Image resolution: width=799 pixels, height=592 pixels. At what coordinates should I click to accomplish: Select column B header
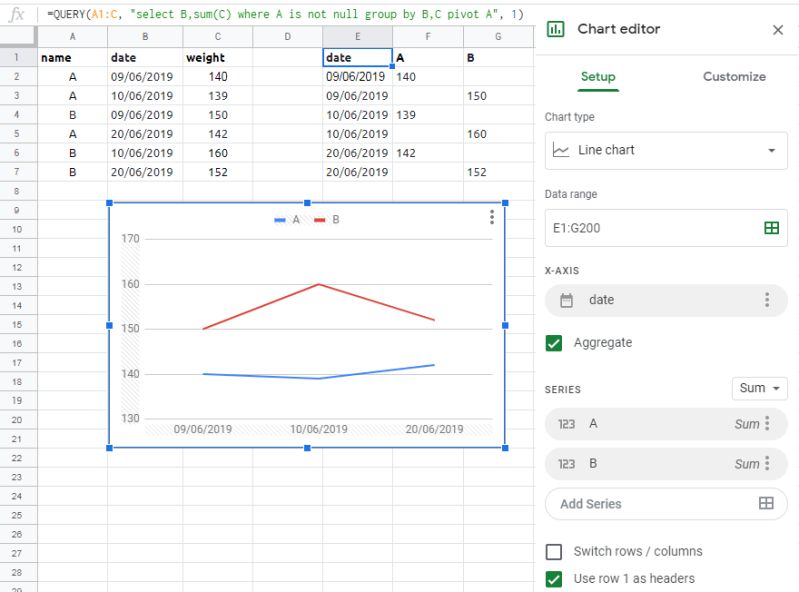pos(145,37)
